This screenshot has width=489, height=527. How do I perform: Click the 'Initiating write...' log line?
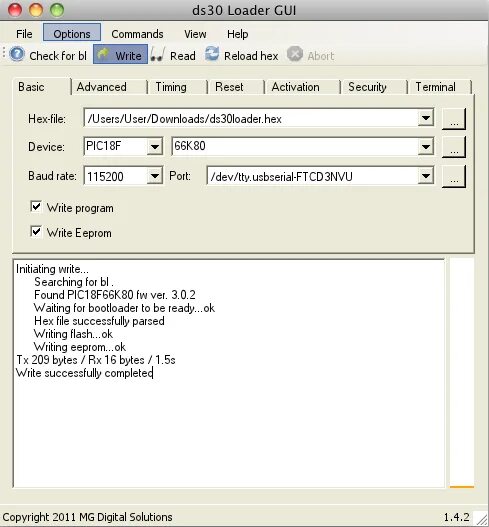pos(52,269)
